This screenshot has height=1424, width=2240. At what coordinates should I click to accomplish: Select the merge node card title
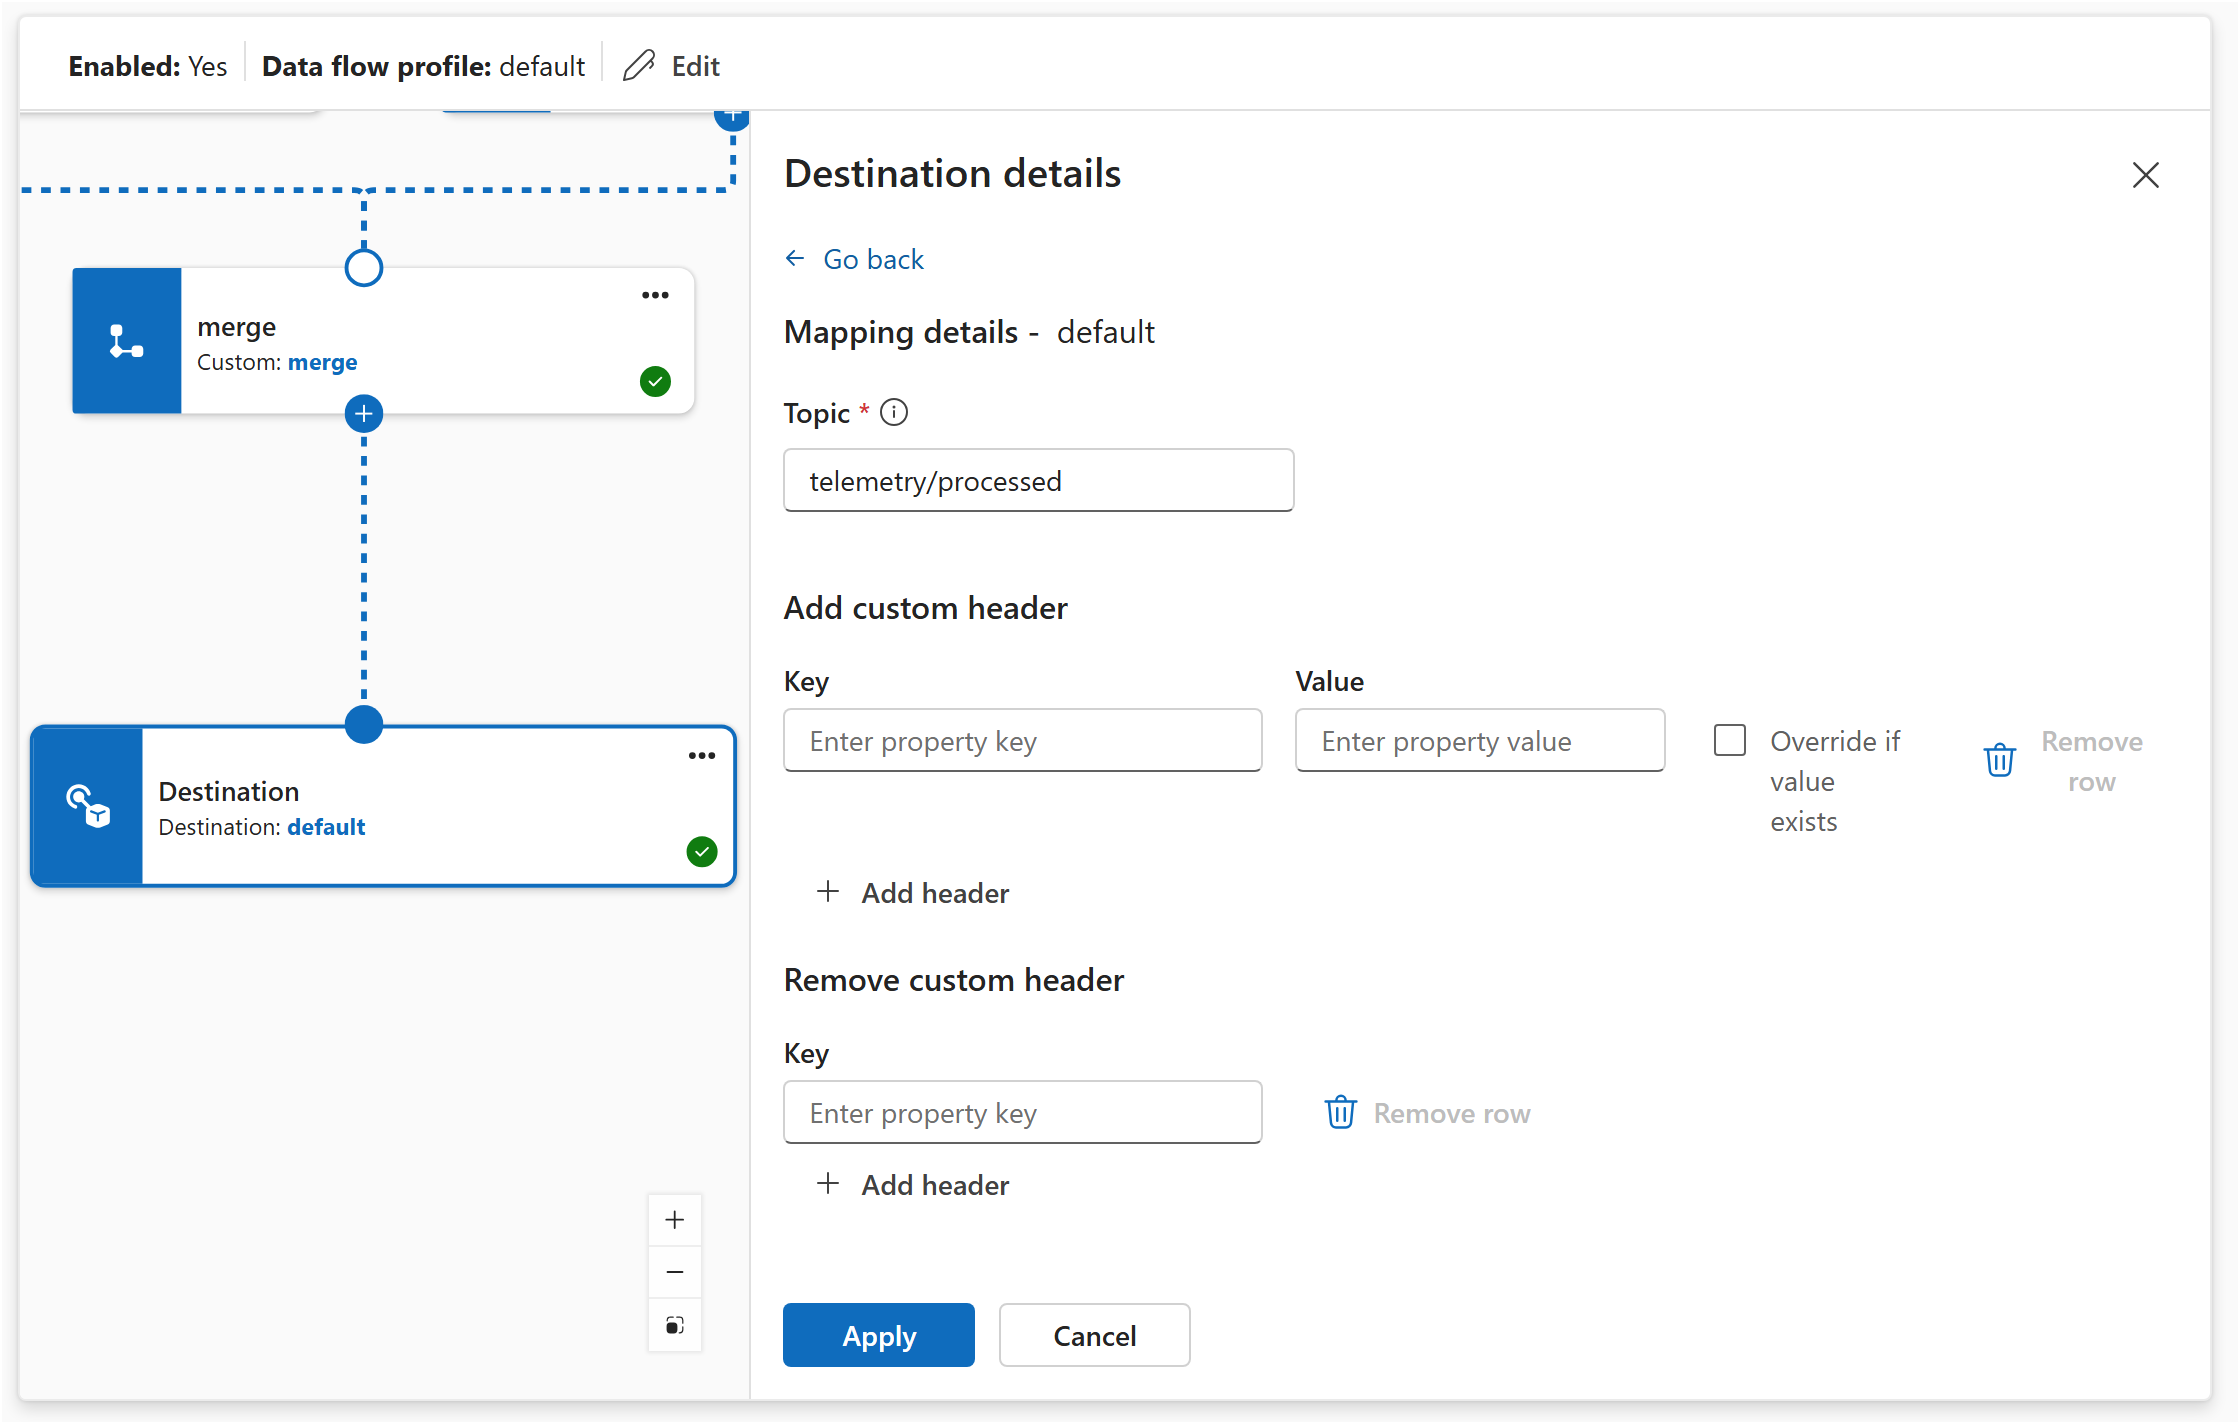(x=236, y=327)
